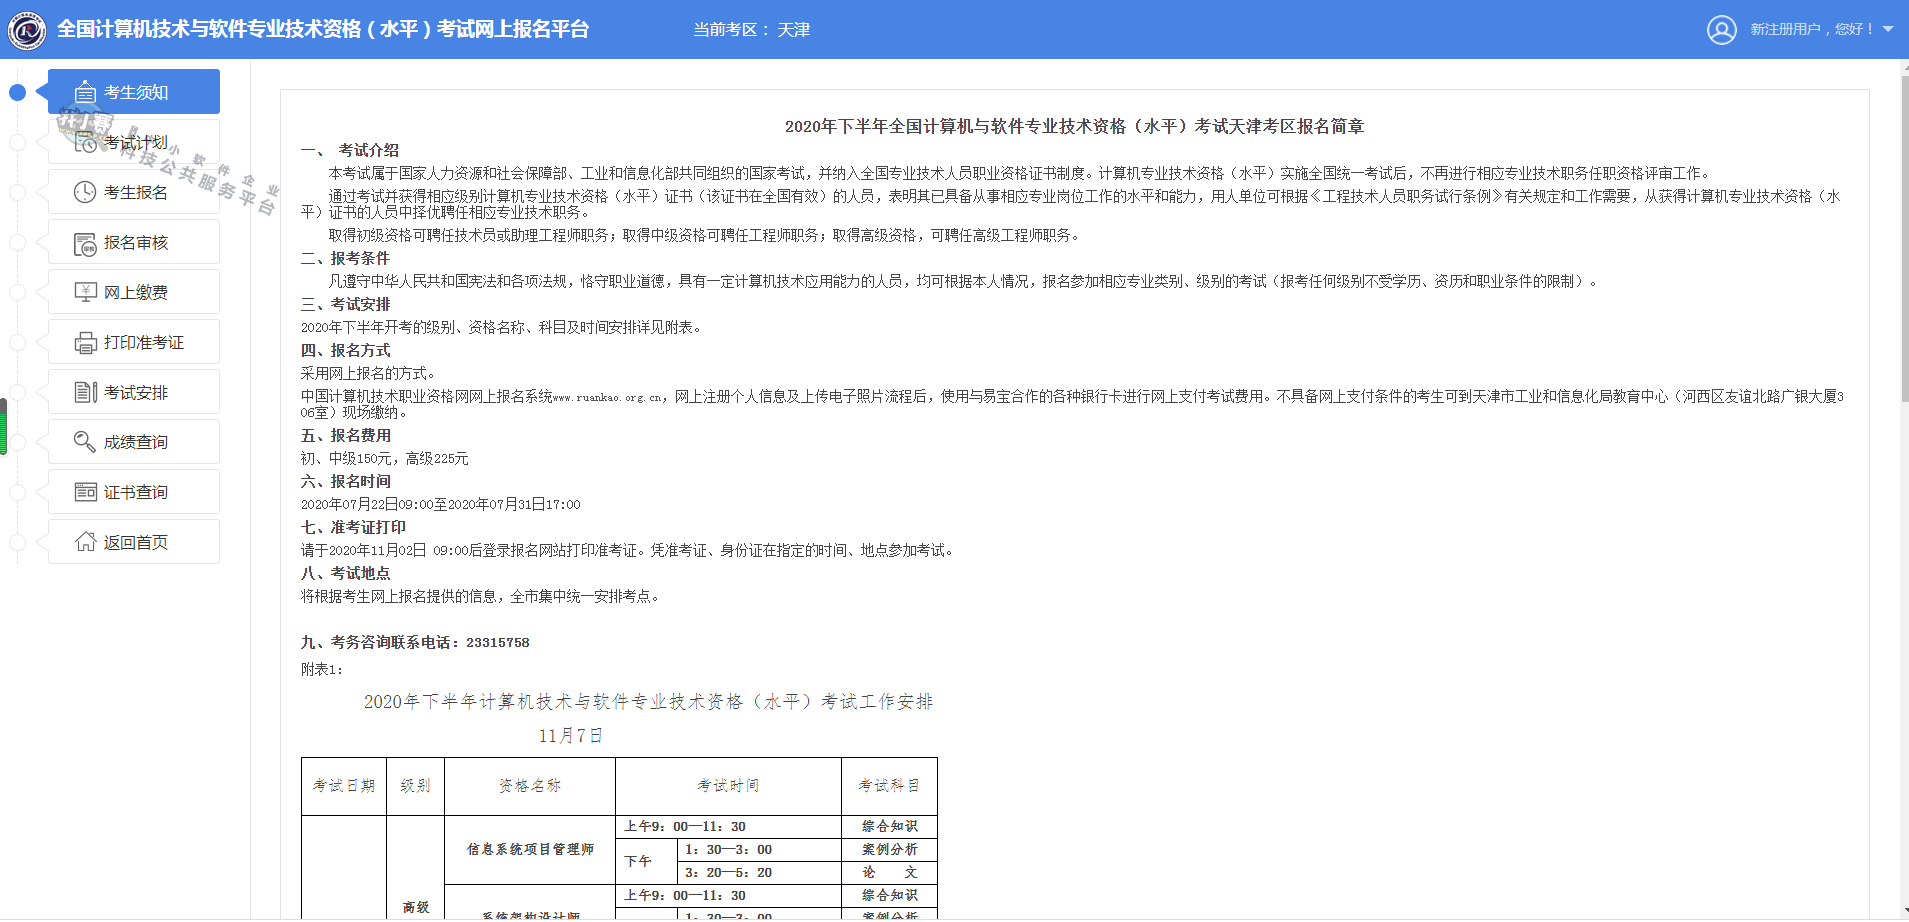Click the www.ruankao.org.cn address text
Viewport: 1909px width, 922px height.
607,397
